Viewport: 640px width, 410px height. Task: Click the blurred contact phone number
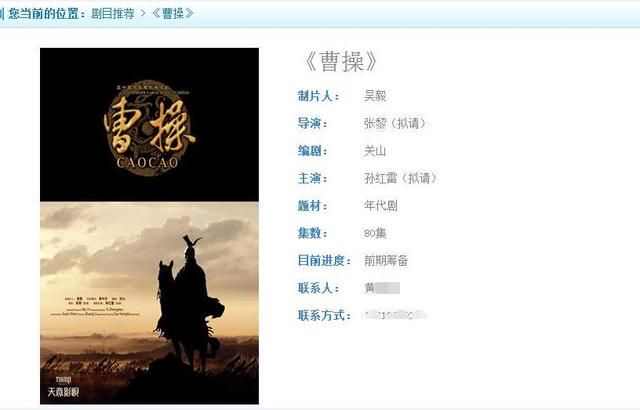tap(396, 315)
